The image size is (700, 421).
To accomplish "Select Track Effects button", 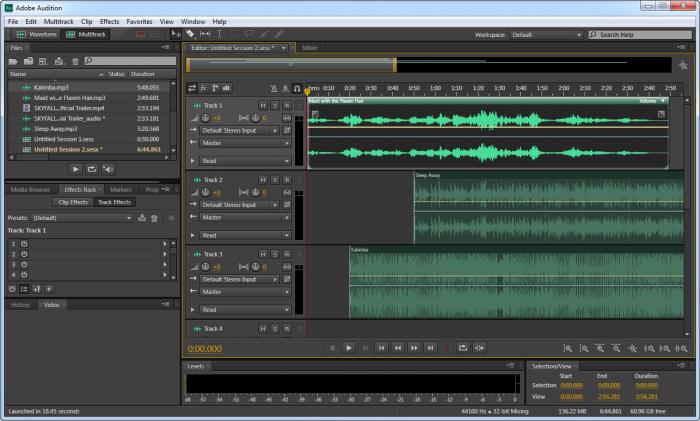I will pos(114,202).
